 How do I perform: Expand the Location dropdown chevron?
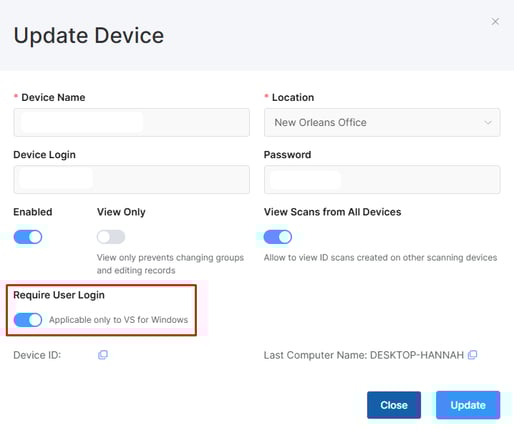coord(488,123)
